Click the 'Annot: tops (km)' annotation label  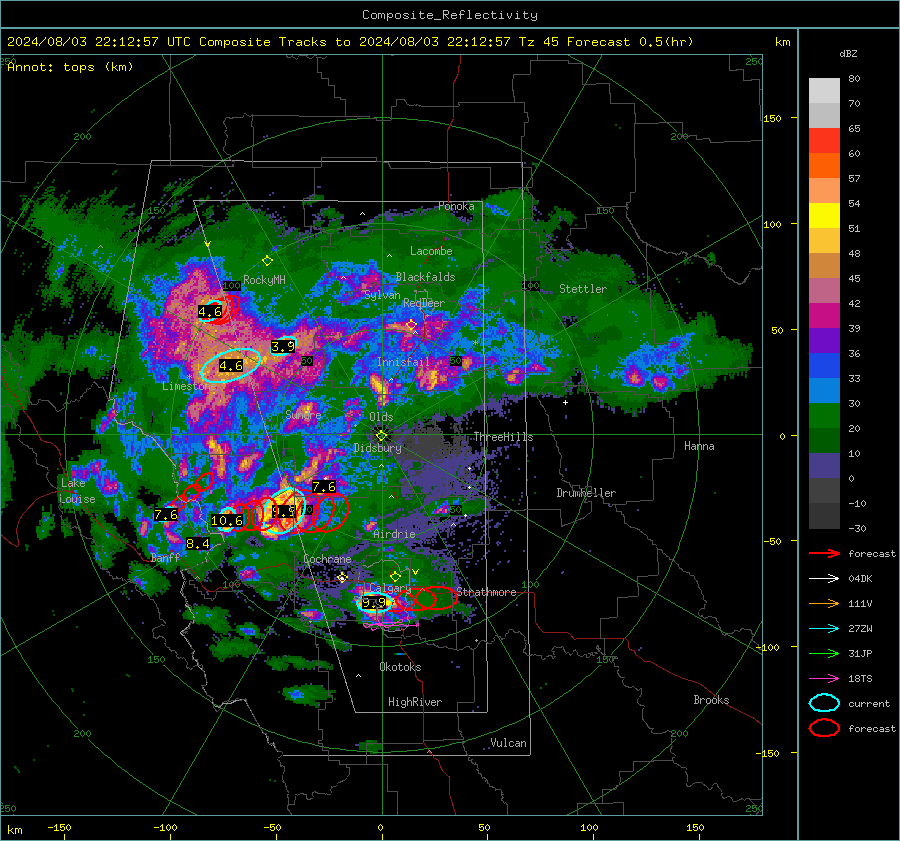pos(70,67)
